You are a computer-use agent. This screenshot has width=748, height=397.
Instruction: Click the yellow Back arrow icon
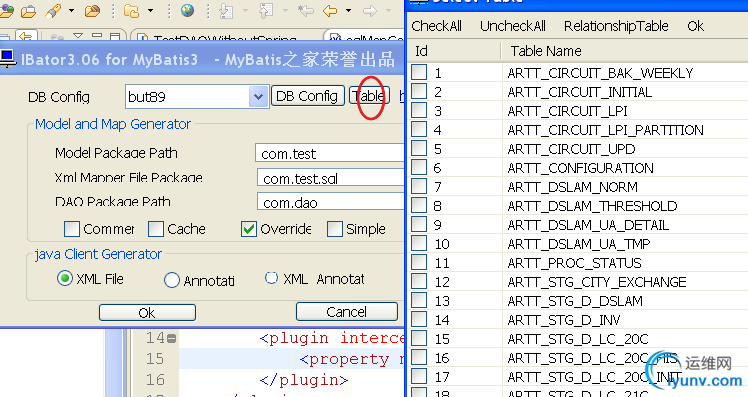pos(330,10)
